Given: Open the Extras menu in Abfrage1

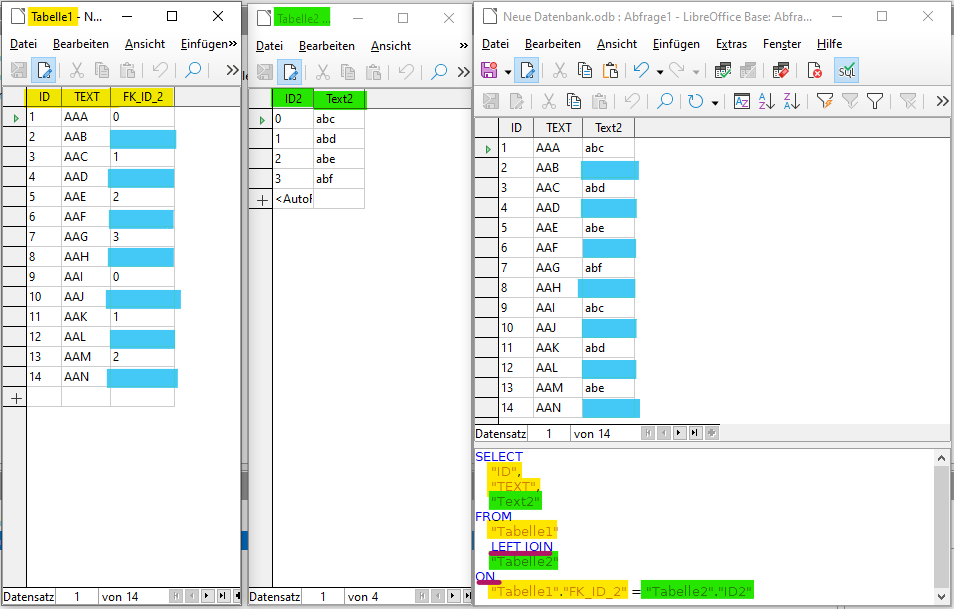Looking at the screenshot, I should [731, 44].
